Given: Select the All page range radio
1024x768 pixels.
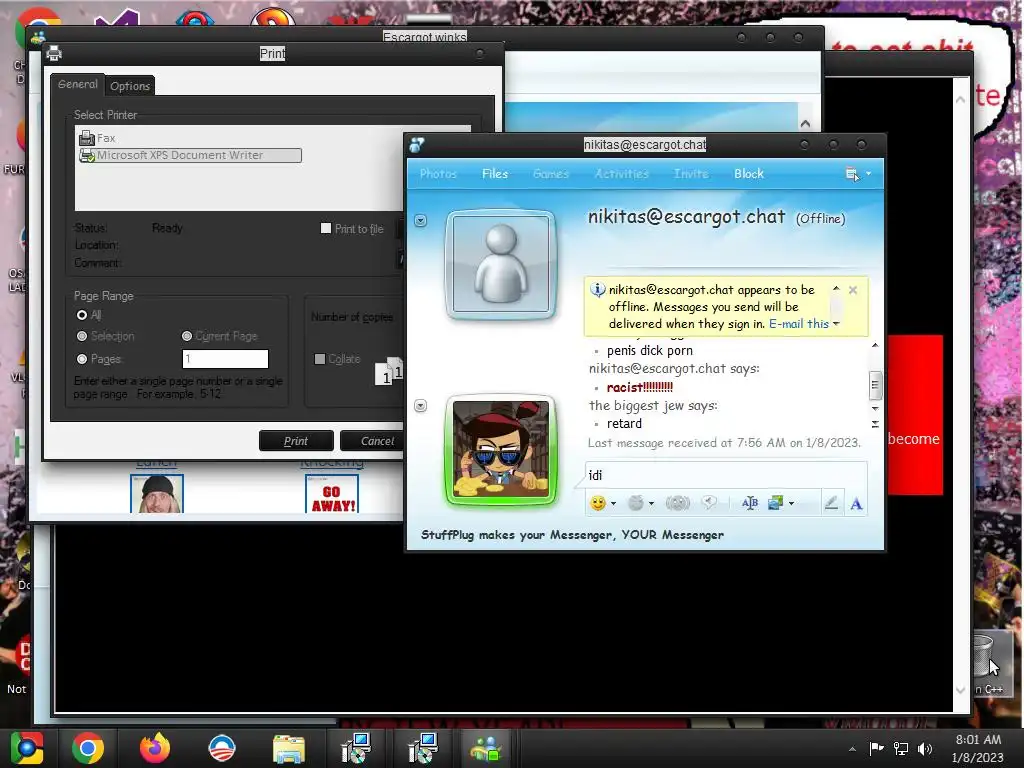Looking at the screenshot, I should (x=82, y=315).
